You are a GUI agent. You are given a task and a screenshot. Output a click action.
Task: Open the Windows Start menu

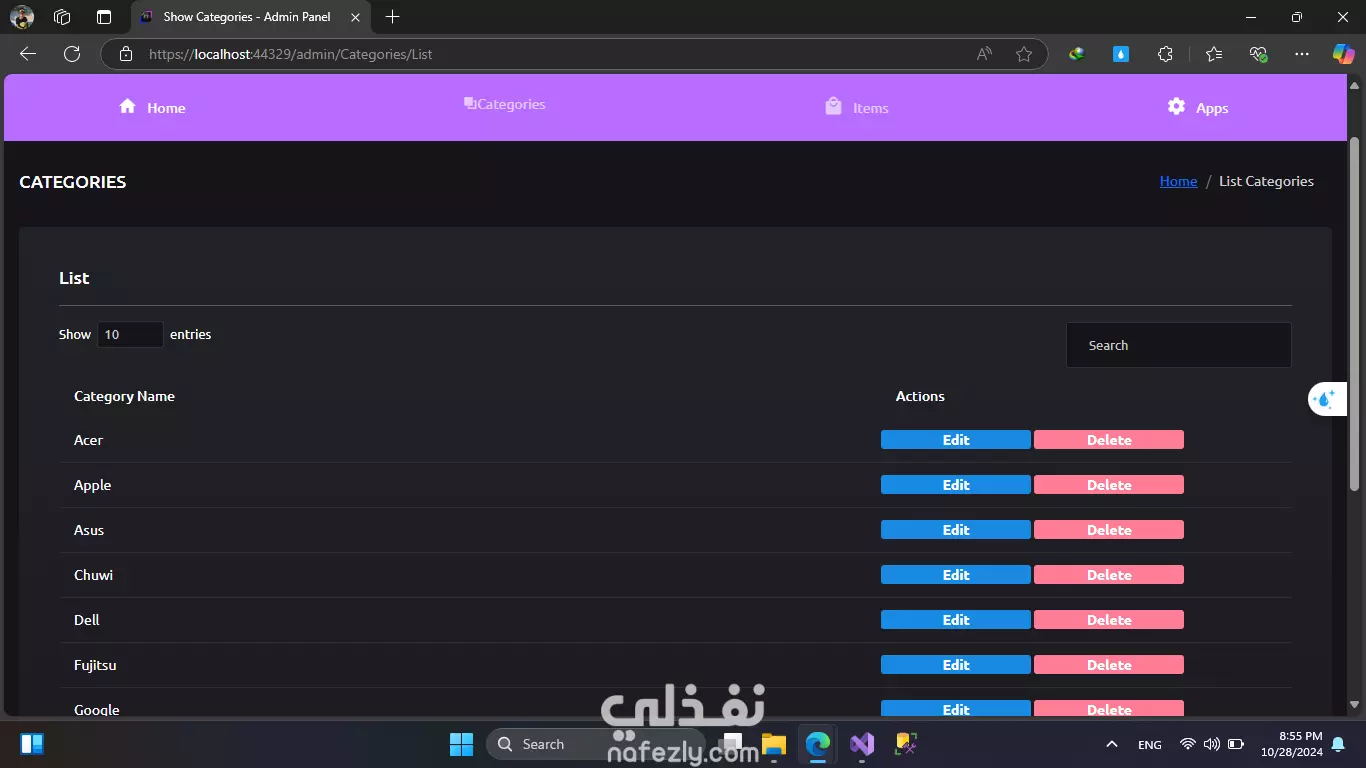pyautogui.click(x=461, y=744)
